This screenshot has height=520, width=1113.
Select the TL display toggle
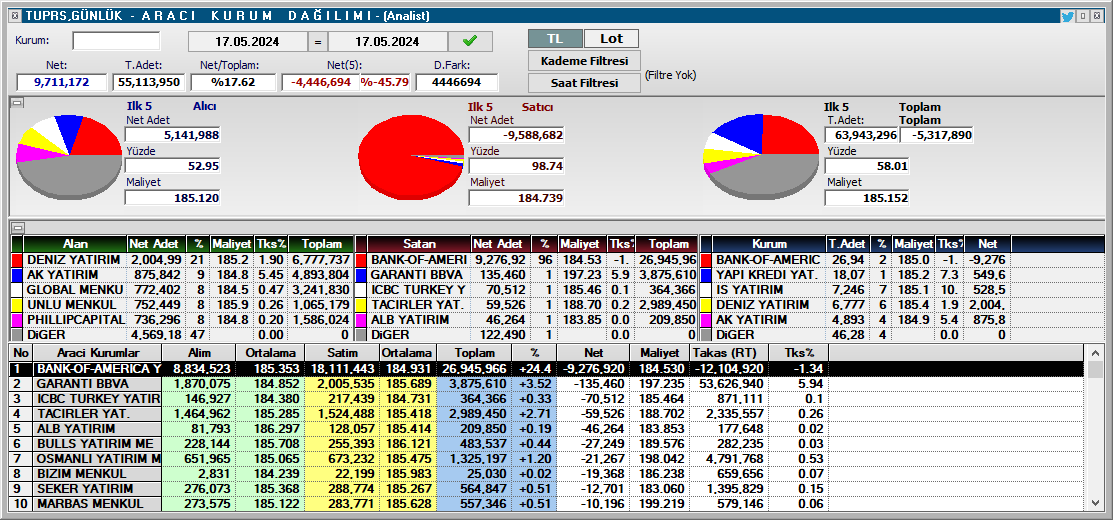pyautogui.click(x=555, y=39)
